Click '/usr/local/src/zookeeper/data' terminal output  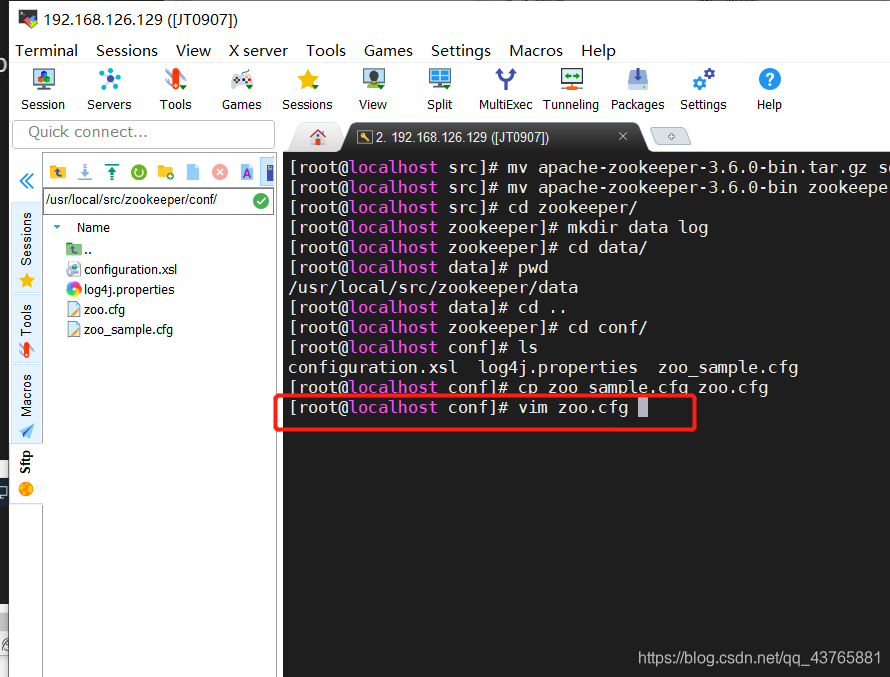tap(433, 287)
